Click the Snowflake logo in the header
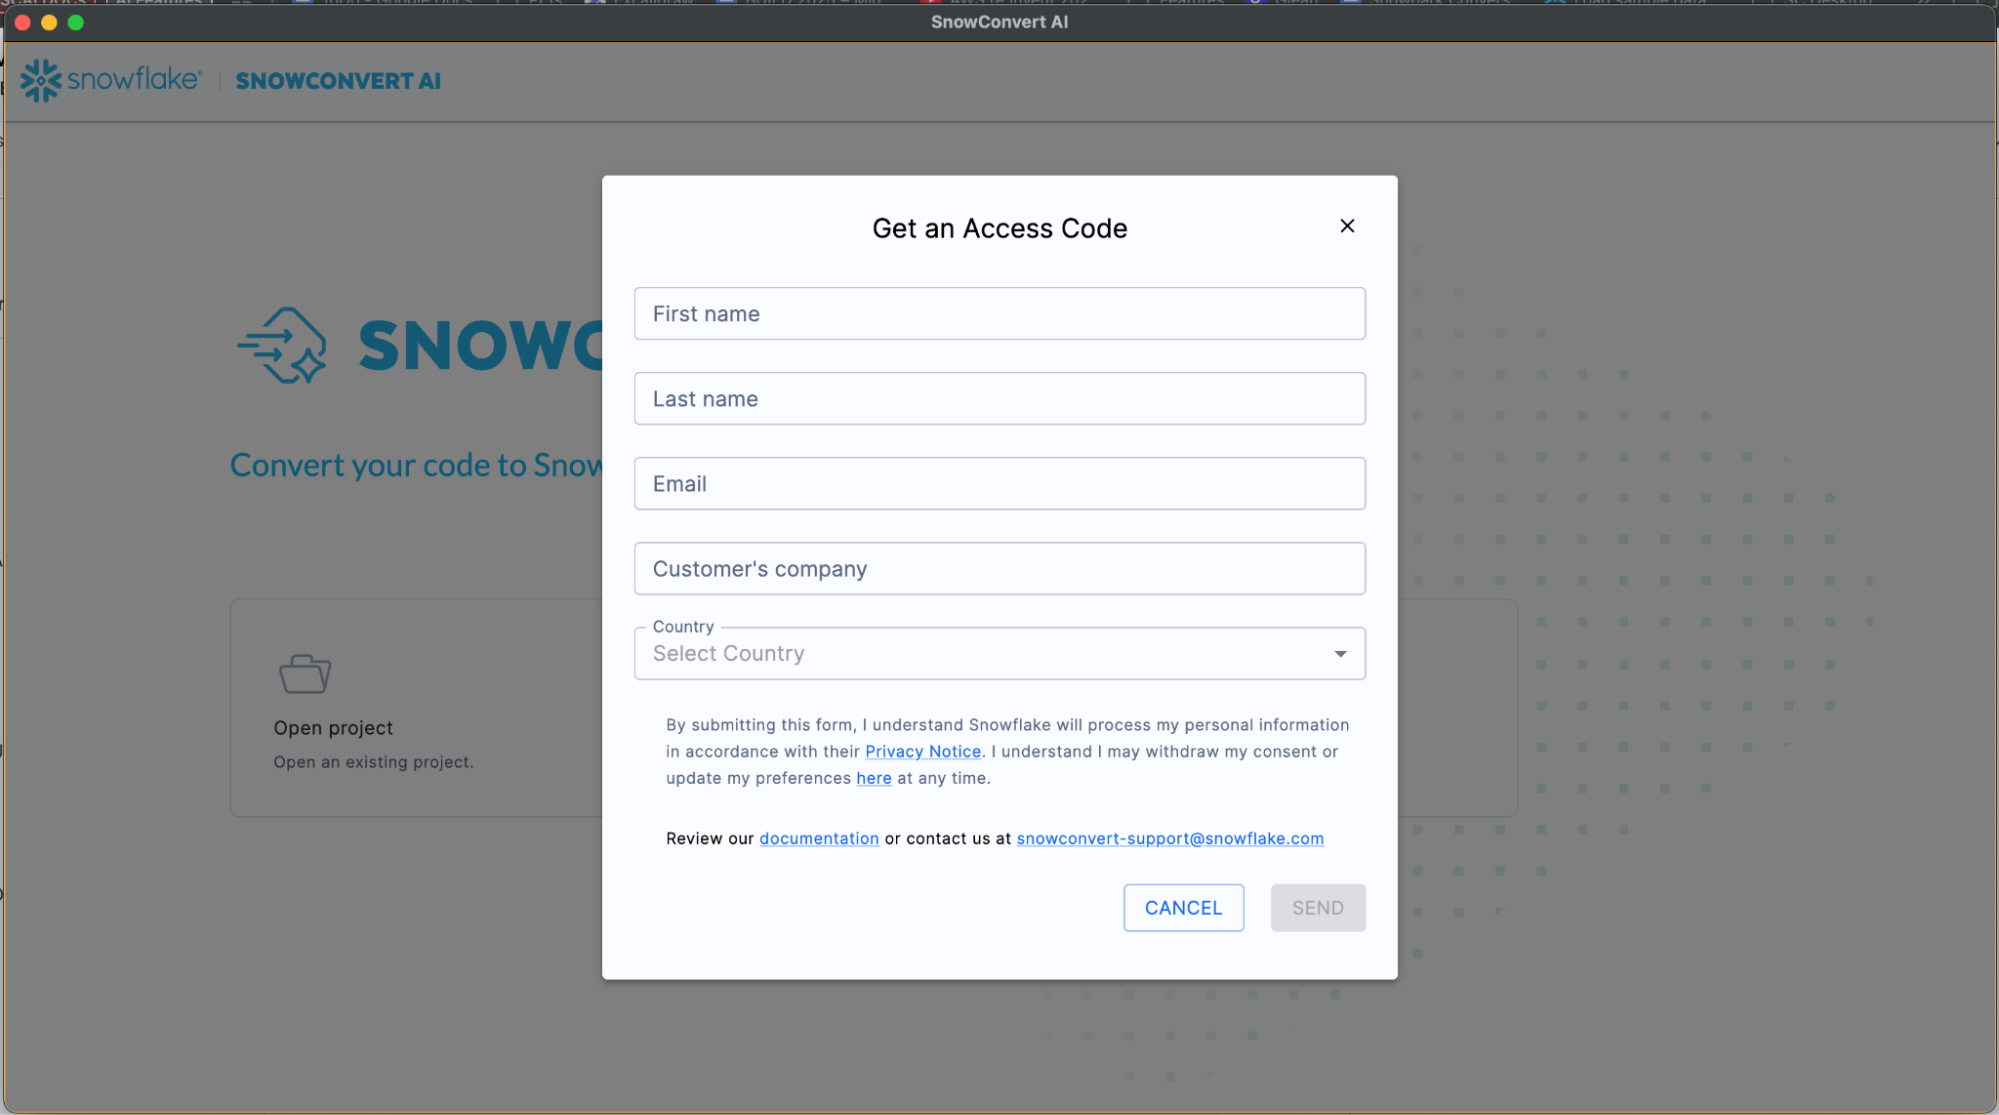1999x1115 pixels. [111, 80]
